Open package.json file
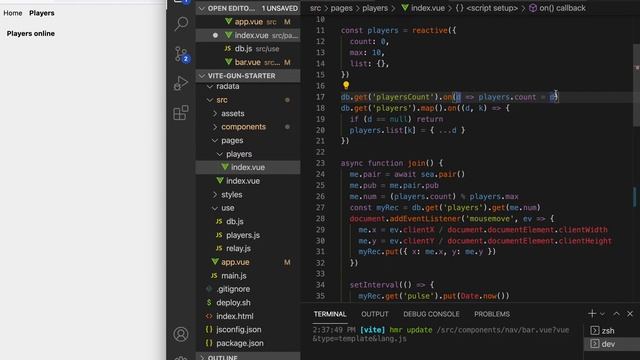The width and height of the screenshot is (640, 360). pyautogui.click(x=248, y=343)
